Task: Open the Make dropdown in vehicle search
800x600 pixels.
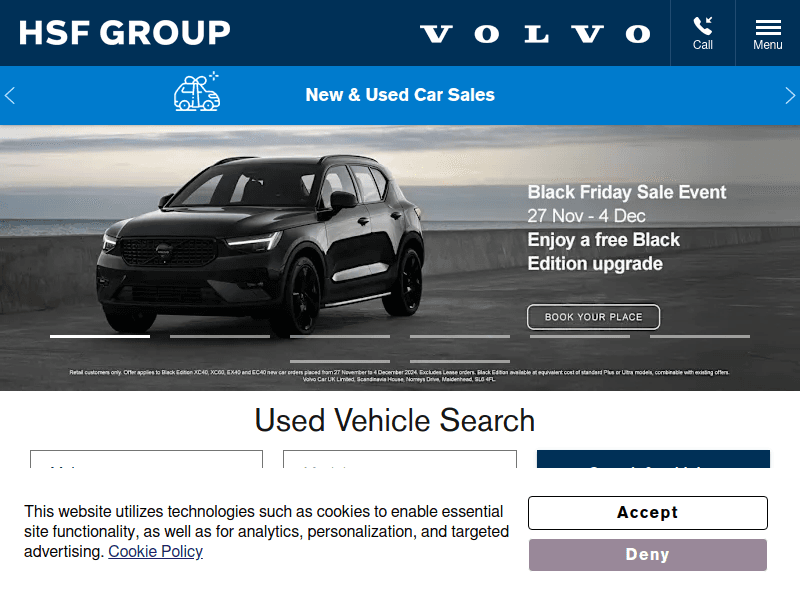Action: (146, 459)
